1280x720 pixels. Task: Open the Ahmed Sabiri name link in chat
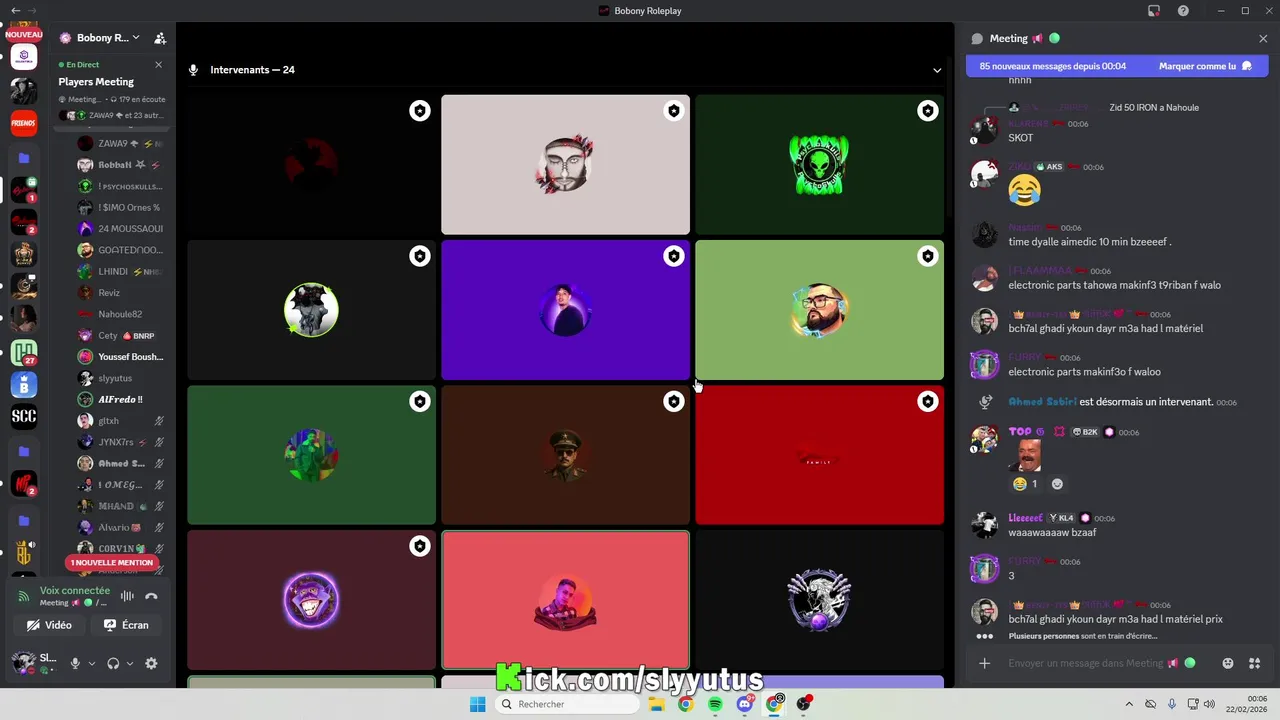click(1042, 402)
